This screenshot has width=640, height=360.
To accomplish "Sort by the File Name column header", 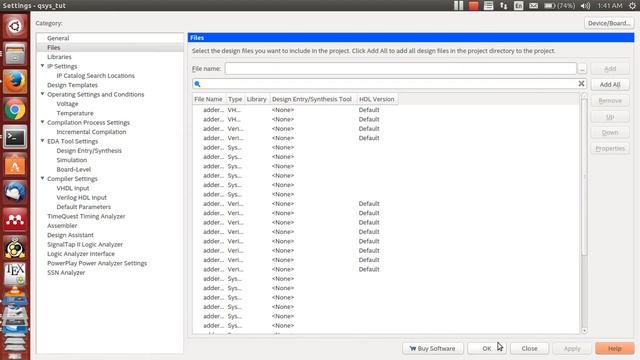I will click(x=209, y=99).
